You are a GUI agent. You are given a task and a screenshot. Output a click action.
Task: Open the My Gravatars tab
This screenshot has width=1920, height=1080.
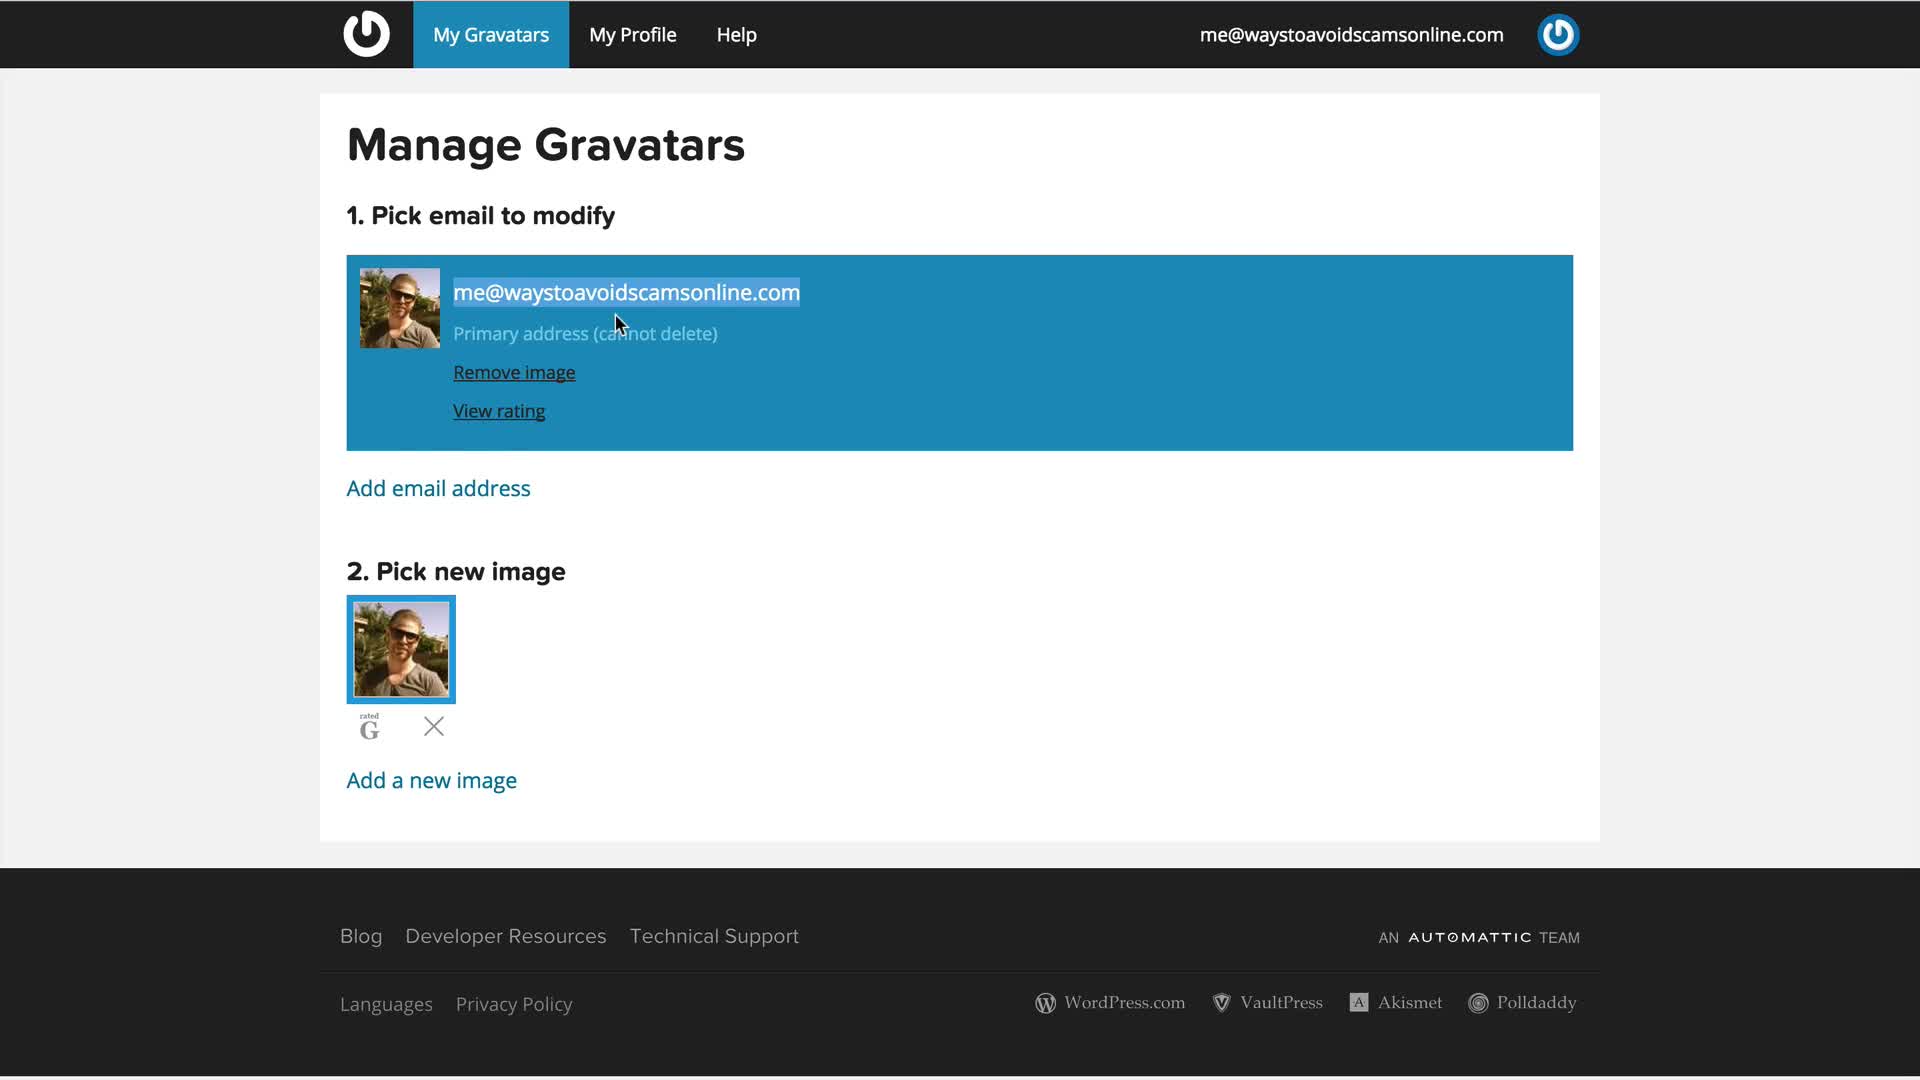click(491, 34)
